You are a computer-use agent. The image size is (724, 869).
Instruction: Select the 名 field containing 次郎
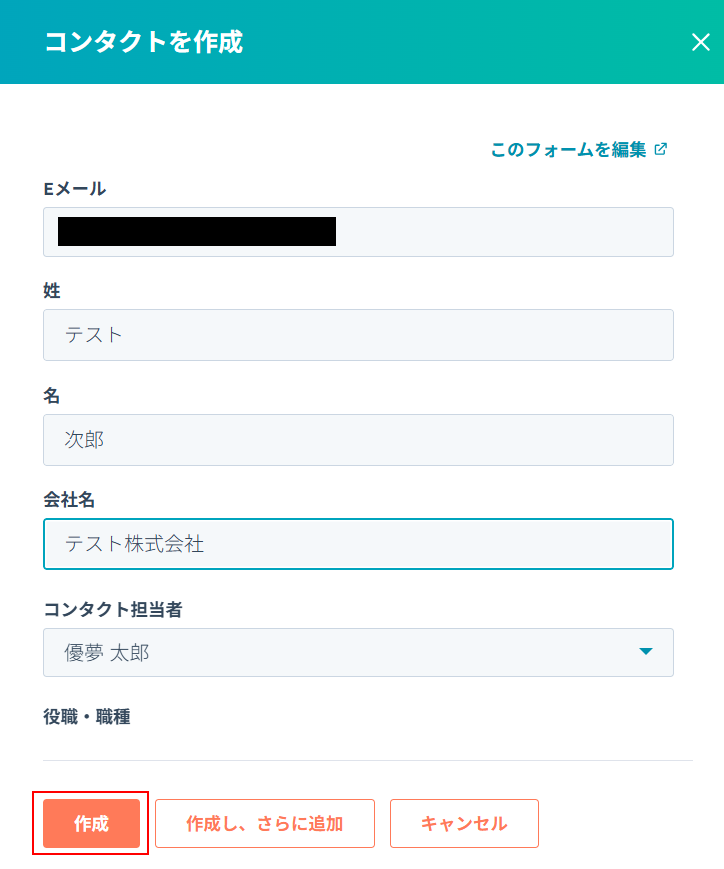coord(358,440)
